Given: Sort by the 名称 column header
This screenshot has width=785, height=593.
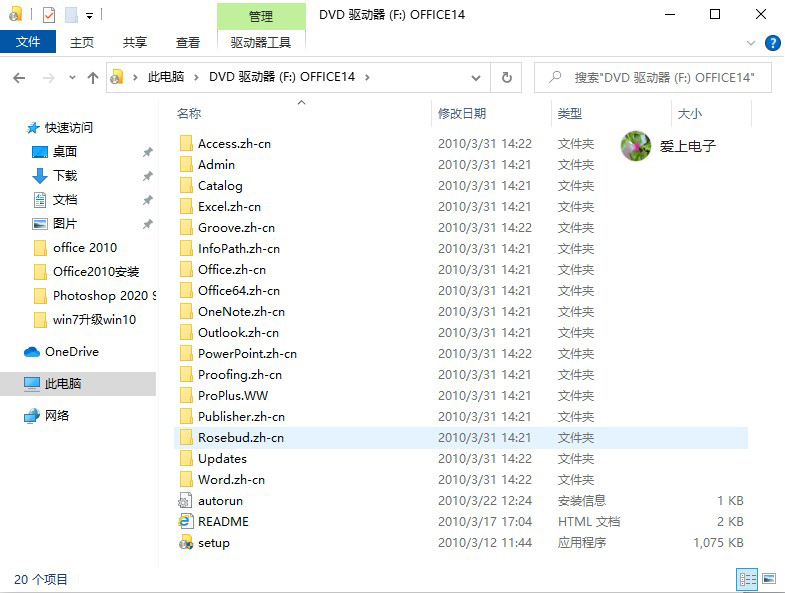Looking at the screenshot, I should click(189, 114).
